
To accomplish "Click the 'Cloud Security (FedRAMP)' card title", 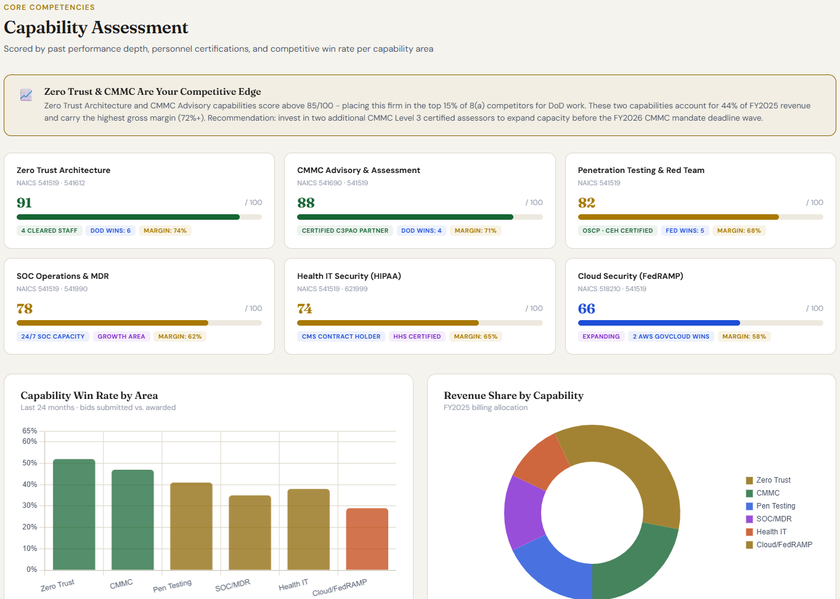I will 631,276.
